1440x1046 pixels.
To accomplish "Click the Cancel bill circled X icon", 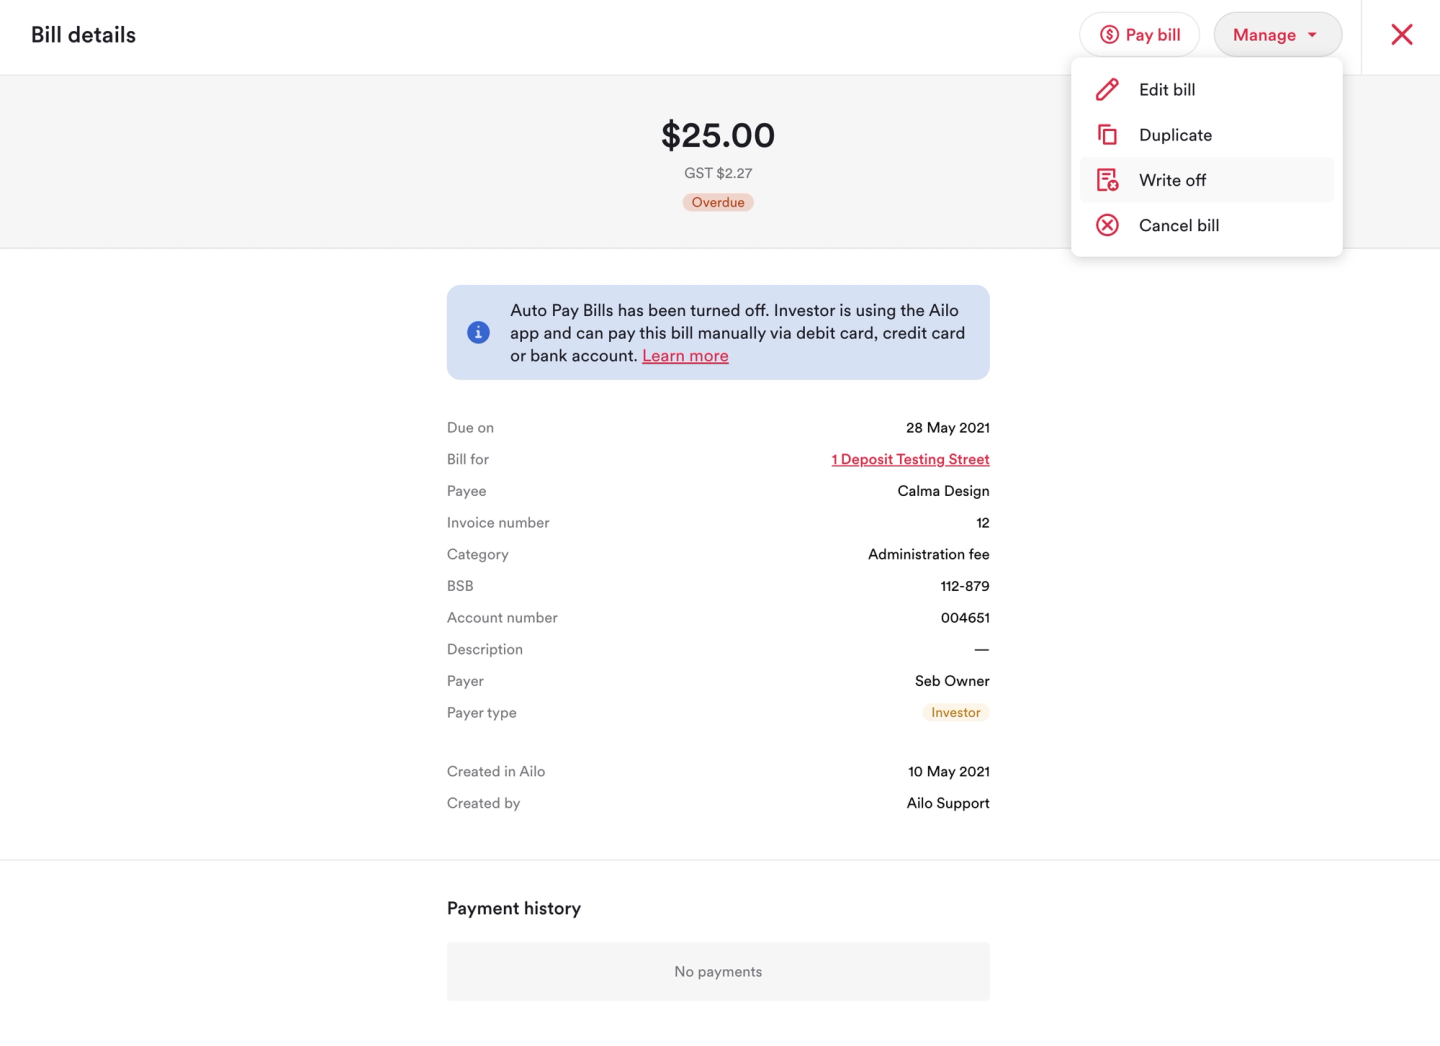I will pos(1107,225).
